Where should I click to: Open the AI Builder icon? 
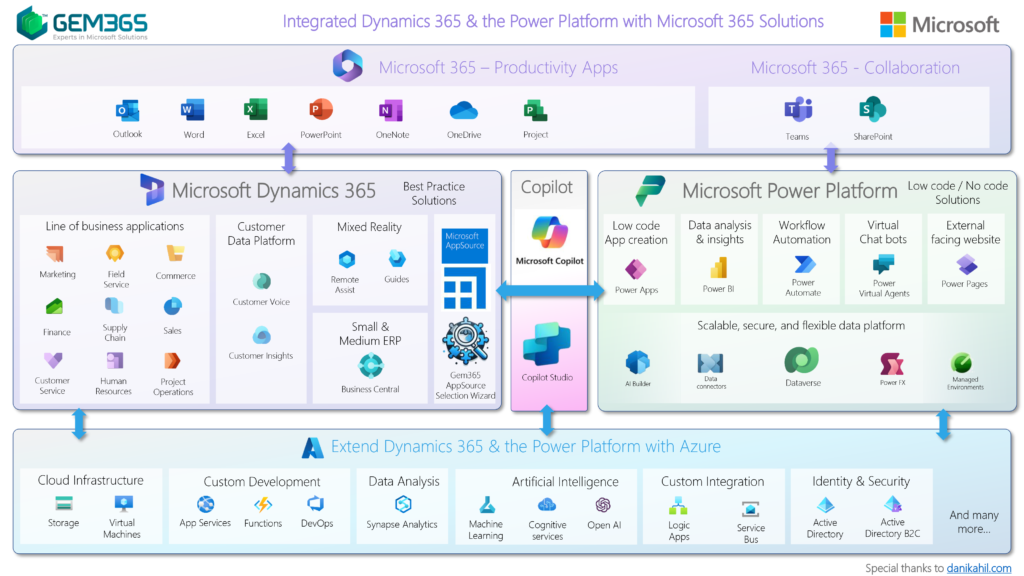coord(637,363)
